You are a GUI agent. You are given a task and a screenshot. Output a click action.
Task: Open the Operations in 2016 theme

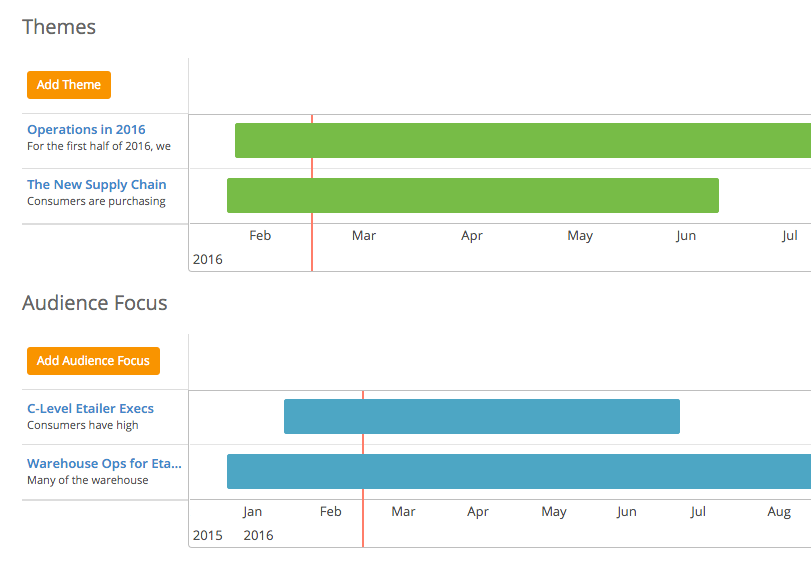pyautogui.click(x=86, y=129)
